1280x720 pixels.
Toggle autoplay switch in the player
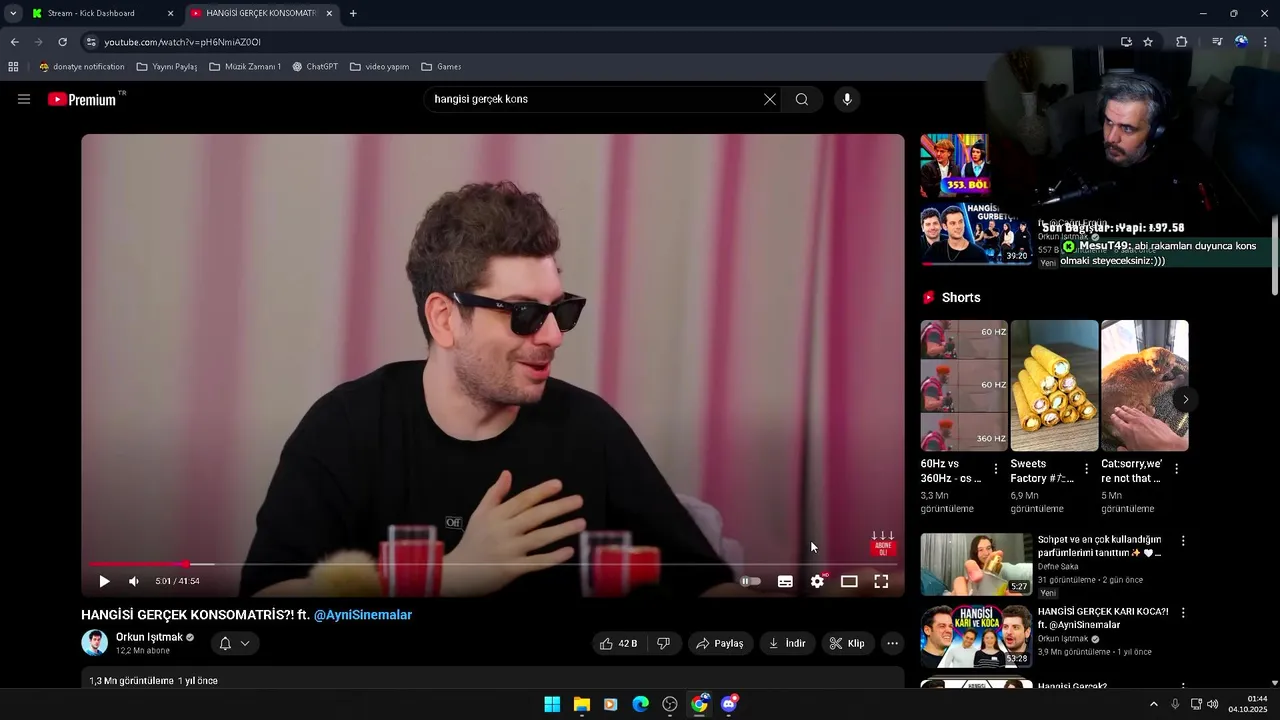tap(750, 581)
